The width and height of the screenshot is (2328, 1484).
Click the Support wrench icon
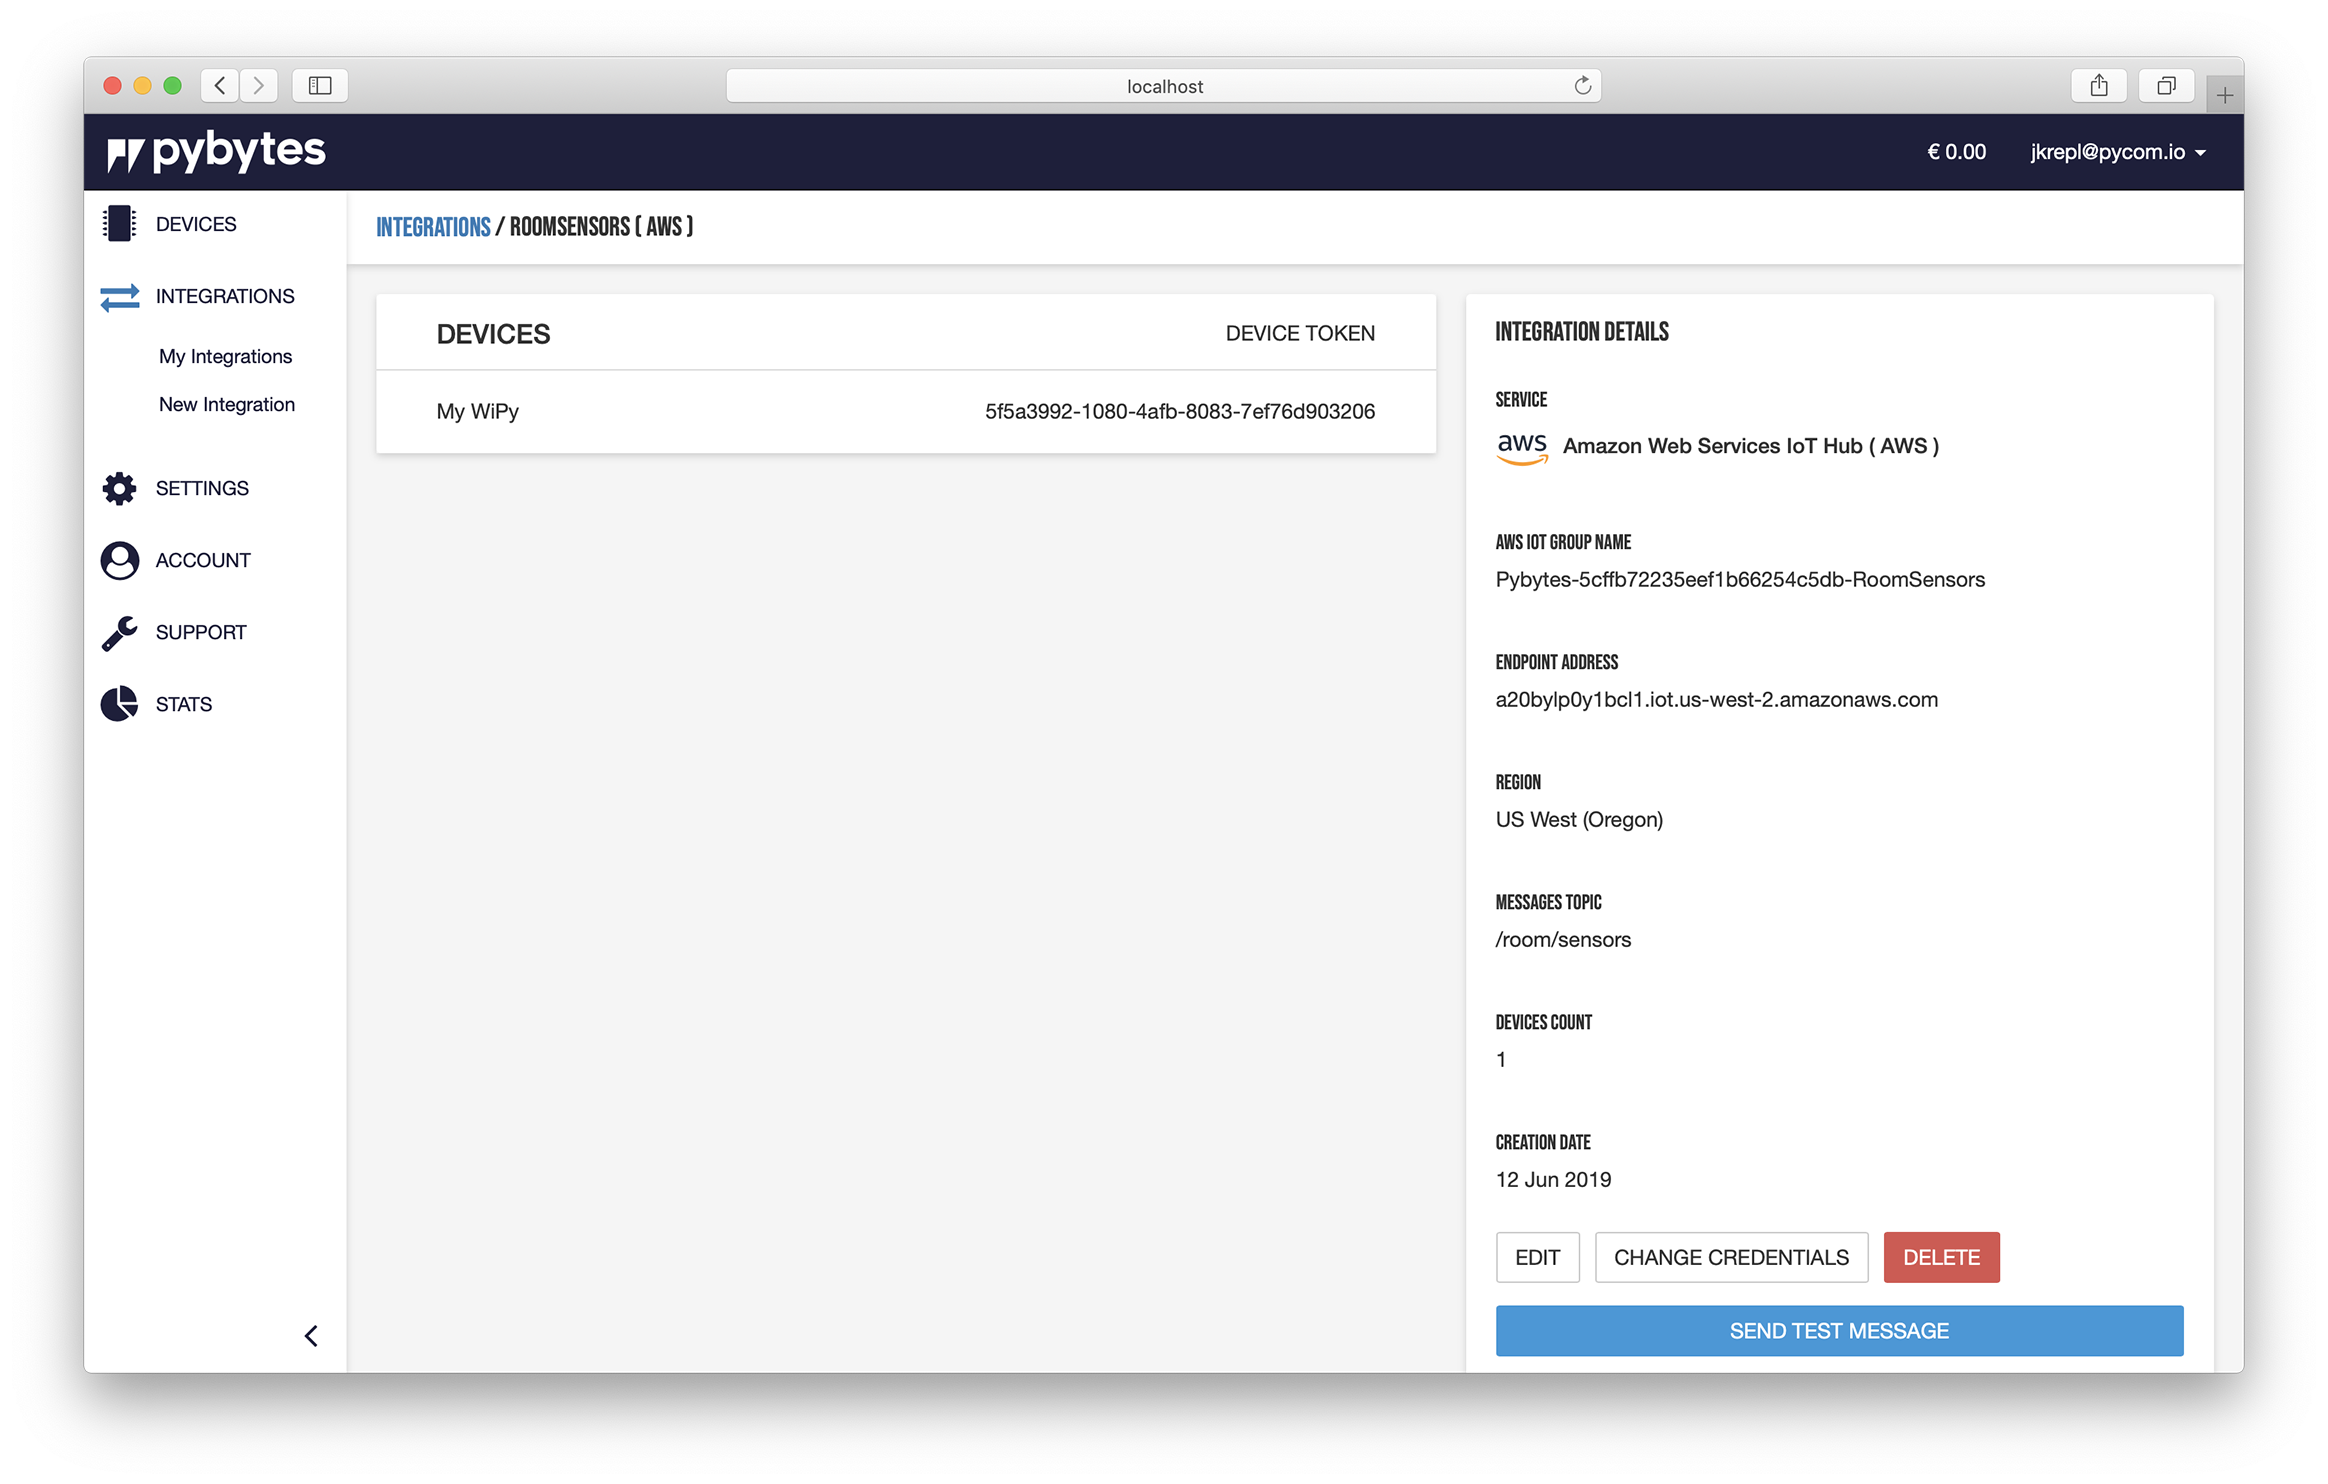[120, 633]
